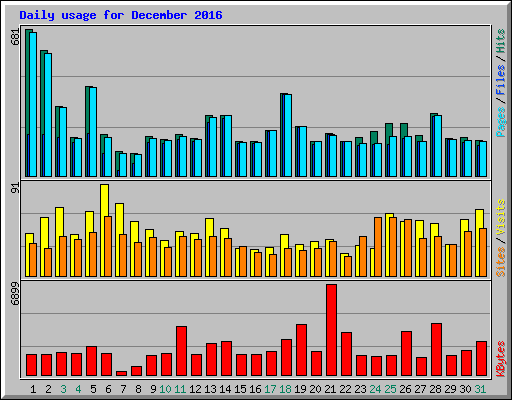Click green day 24 axis label
Screen dimensions: 512x400
(375, 389)
